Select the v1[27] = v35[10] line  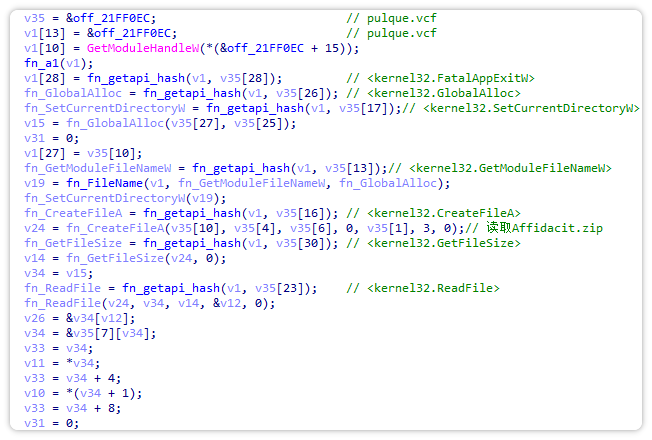tap(83, 153)
